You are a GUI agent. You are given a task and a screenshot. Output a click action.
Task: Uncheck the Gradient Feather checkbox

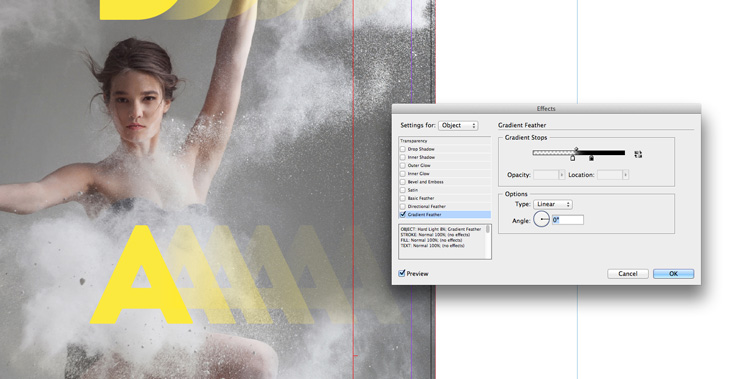tap(403, 214)
